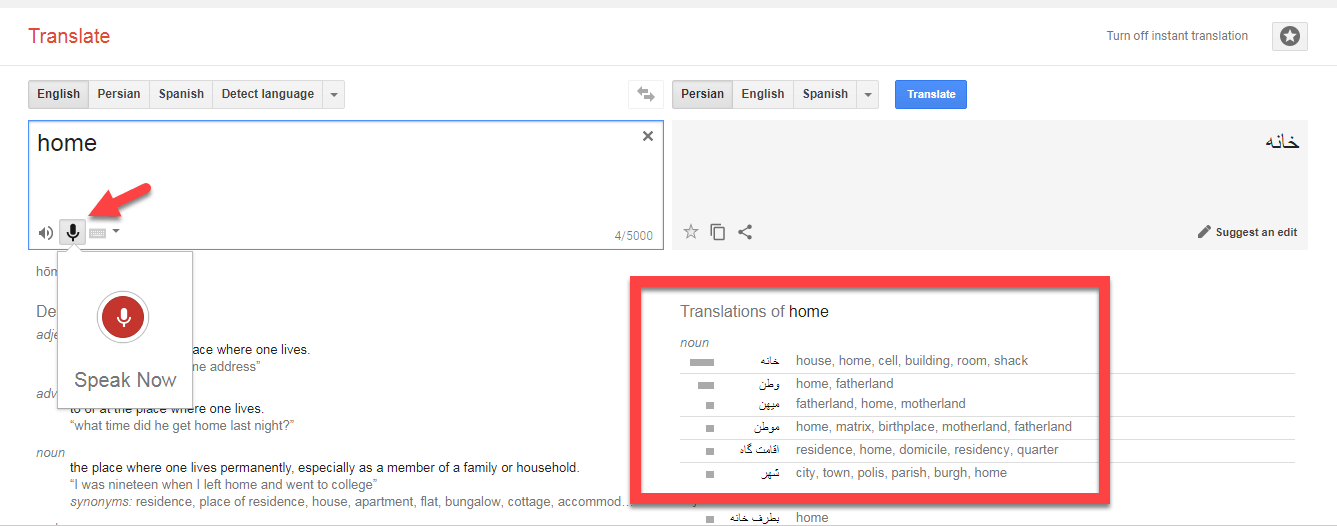Choose Detect language for the source
The height and width of the screenshot is (526, 1337).
[267, 94]
